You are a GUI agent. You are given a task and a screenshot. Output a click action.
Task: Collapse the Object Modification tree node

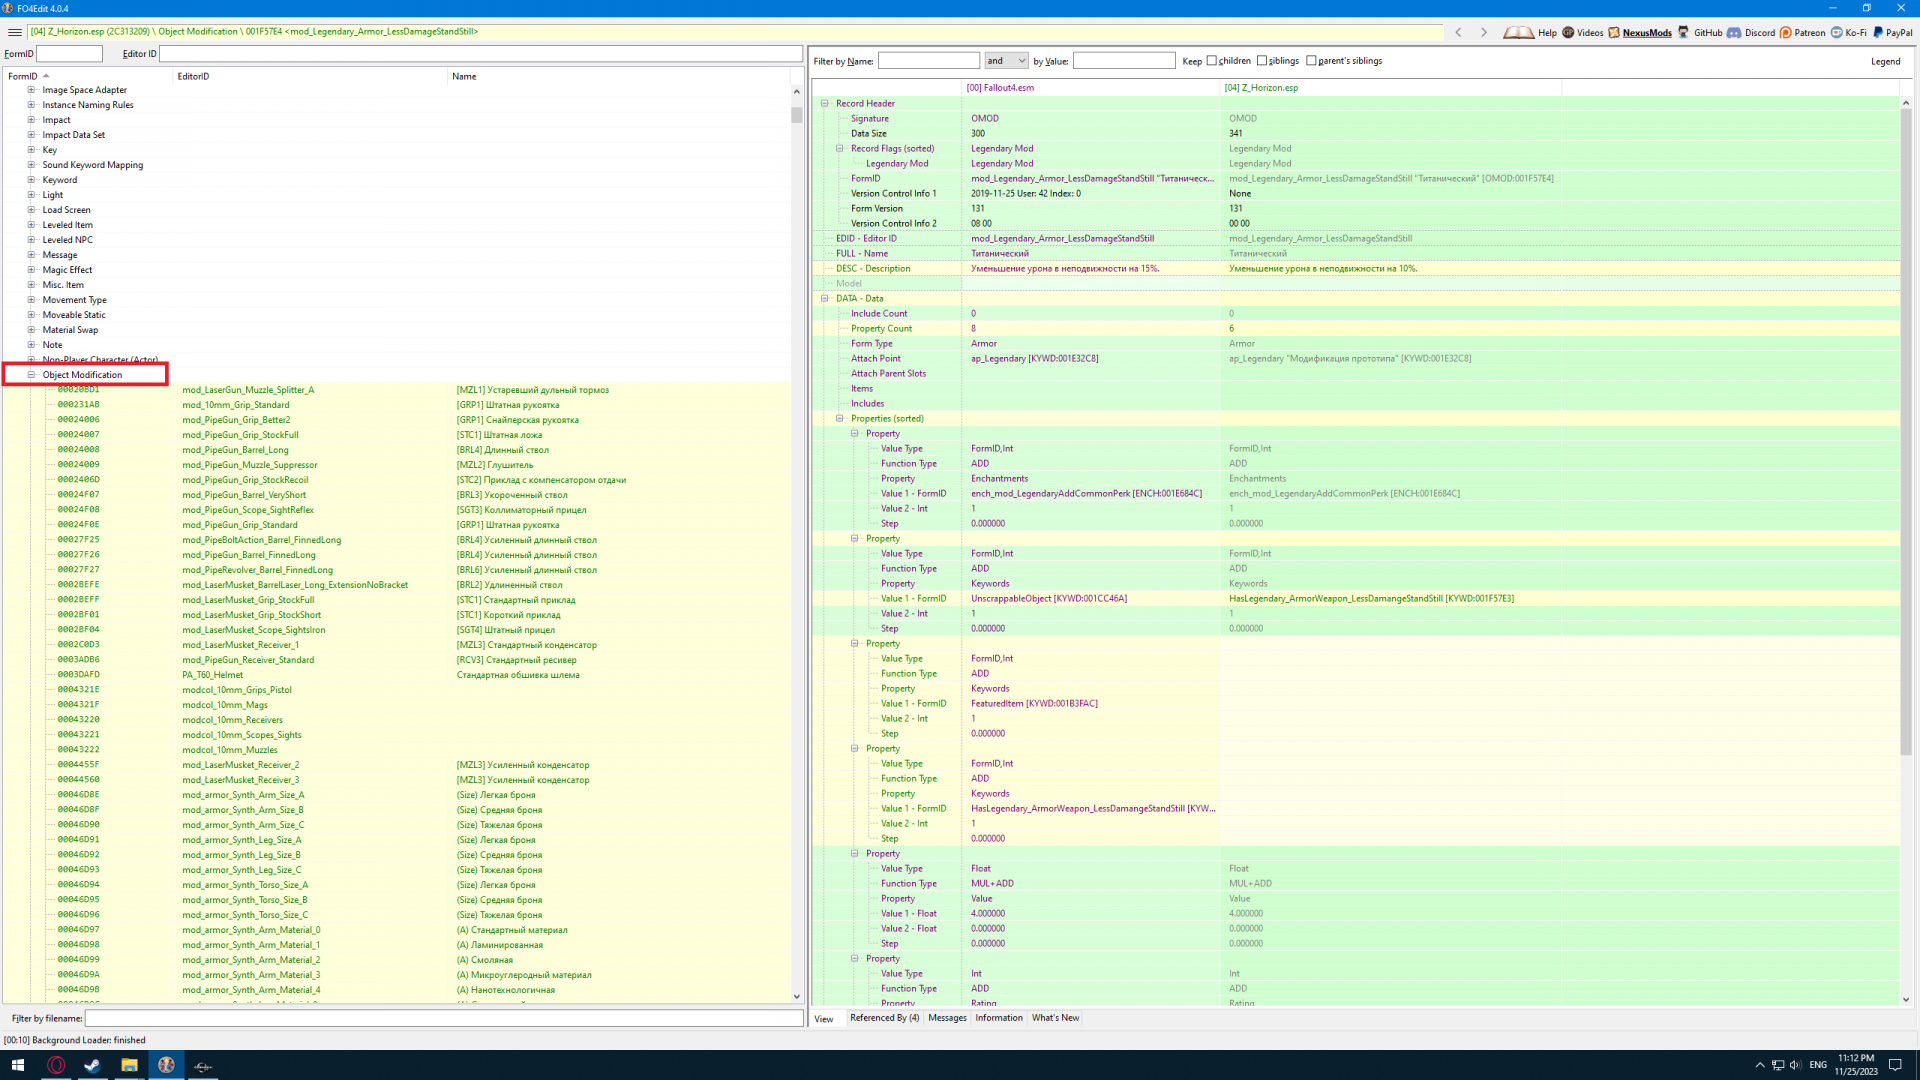[31, 375]
